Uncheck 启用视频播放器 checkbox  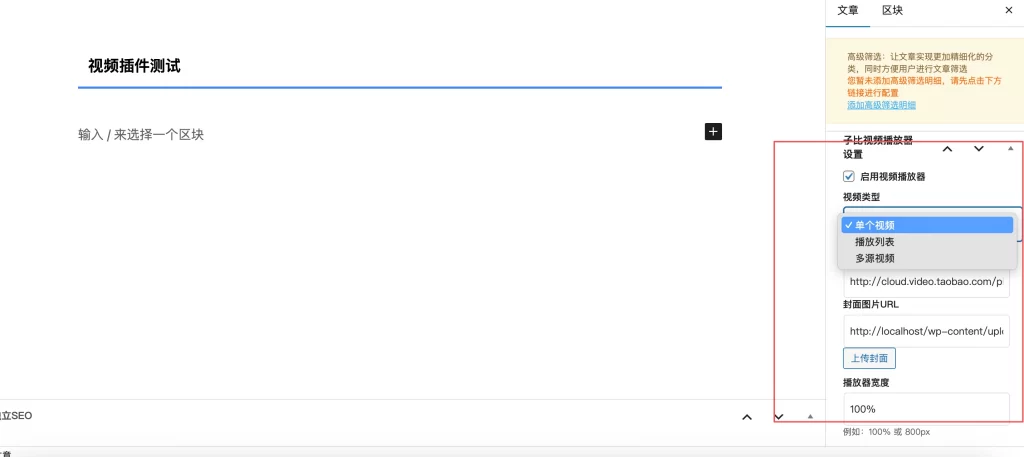click(849, 176)
